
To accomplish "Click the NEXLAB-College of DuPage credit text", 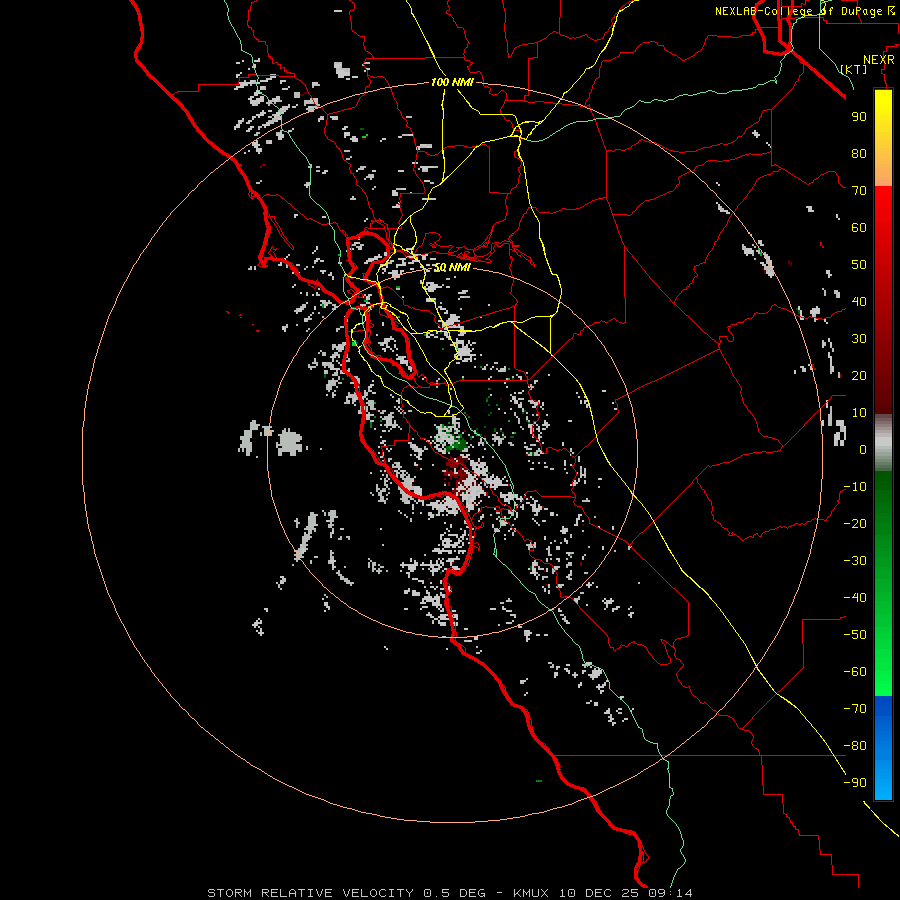I will click(x=806, y=11).
